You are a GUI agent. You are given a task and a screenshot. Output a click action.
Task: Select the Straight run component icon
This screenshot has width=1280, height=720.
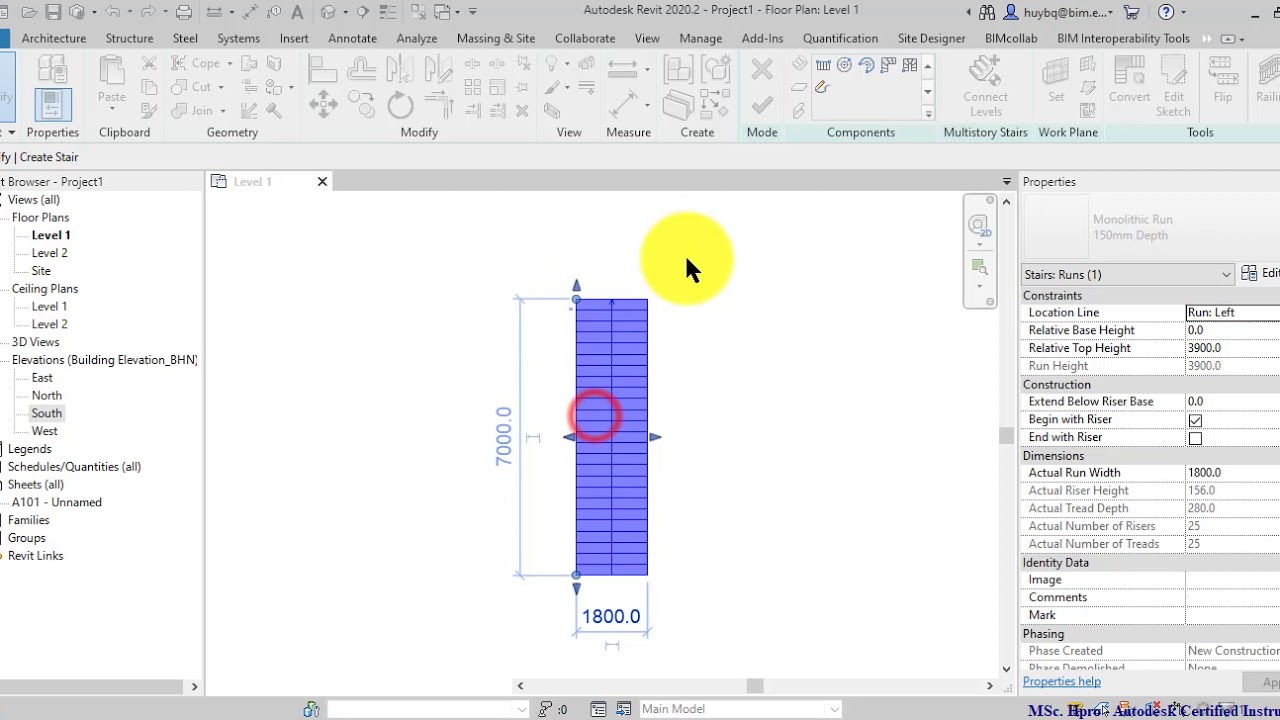click(823, 65)
